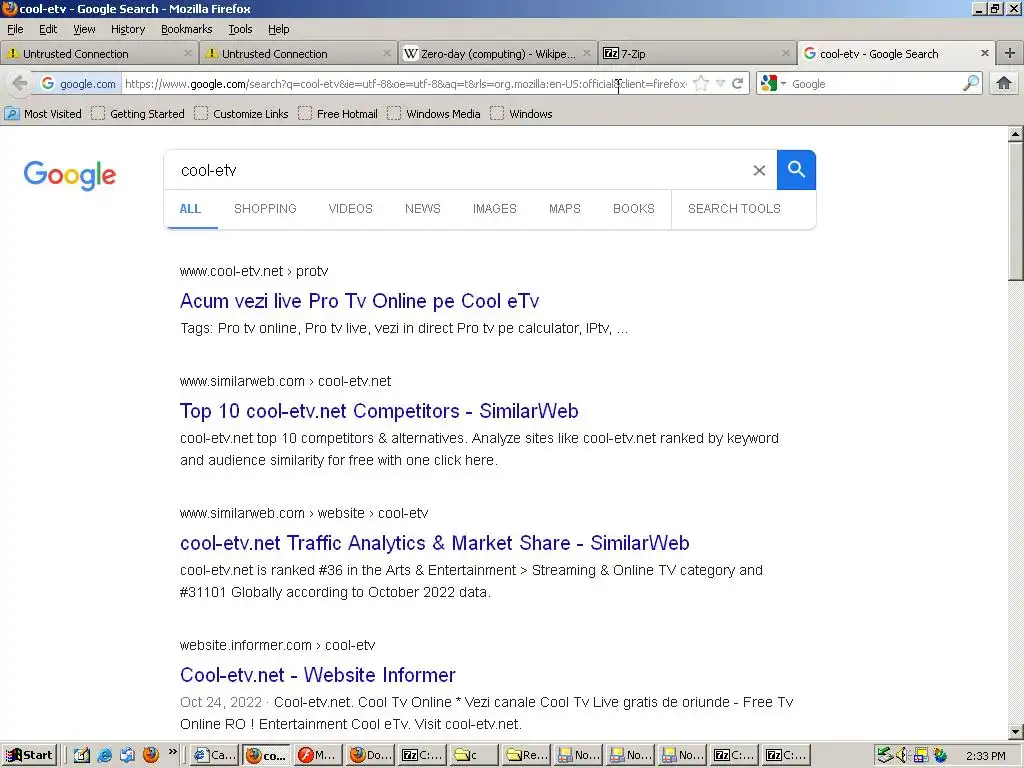Click the scrollbar down arrow
The height and width of the screenshot is (768, 1024).
coord(1015,731)
